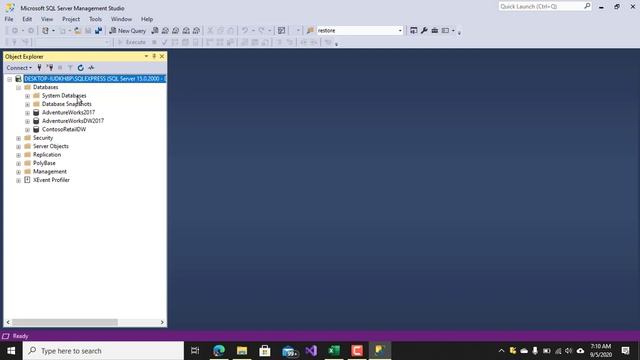Screen dimensions: 640x360
Task: Open the 'restore' search combo box
Action: tap(360, 31)
